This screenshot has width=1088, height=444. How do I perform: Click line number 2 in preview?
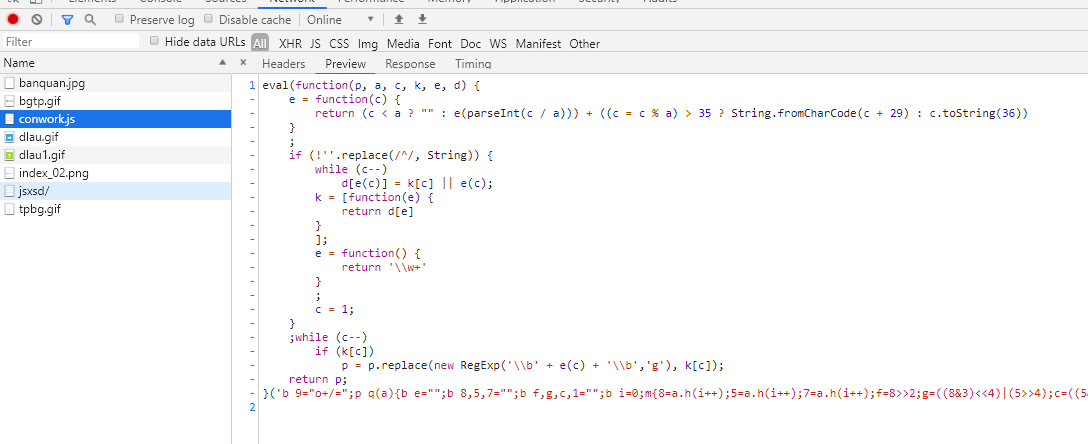(x=252, y=407)
